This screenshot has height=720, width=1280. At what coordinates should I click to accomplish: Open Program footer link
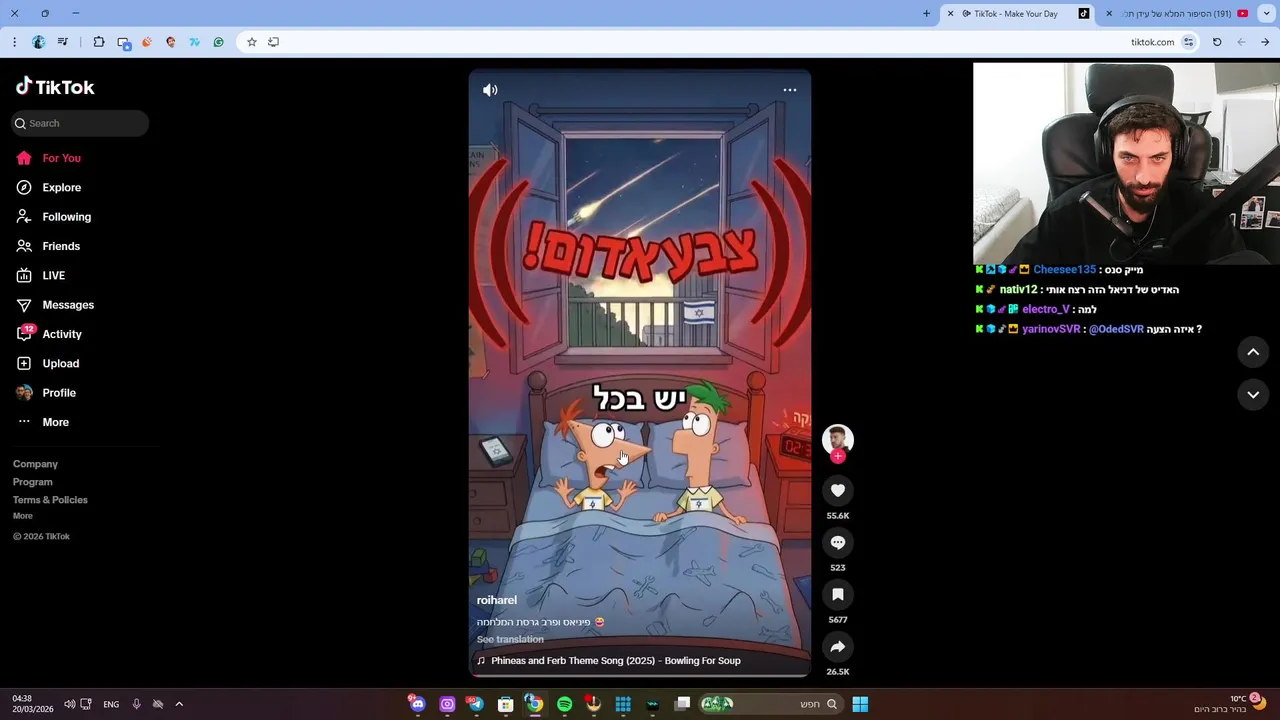click(33, 482)
